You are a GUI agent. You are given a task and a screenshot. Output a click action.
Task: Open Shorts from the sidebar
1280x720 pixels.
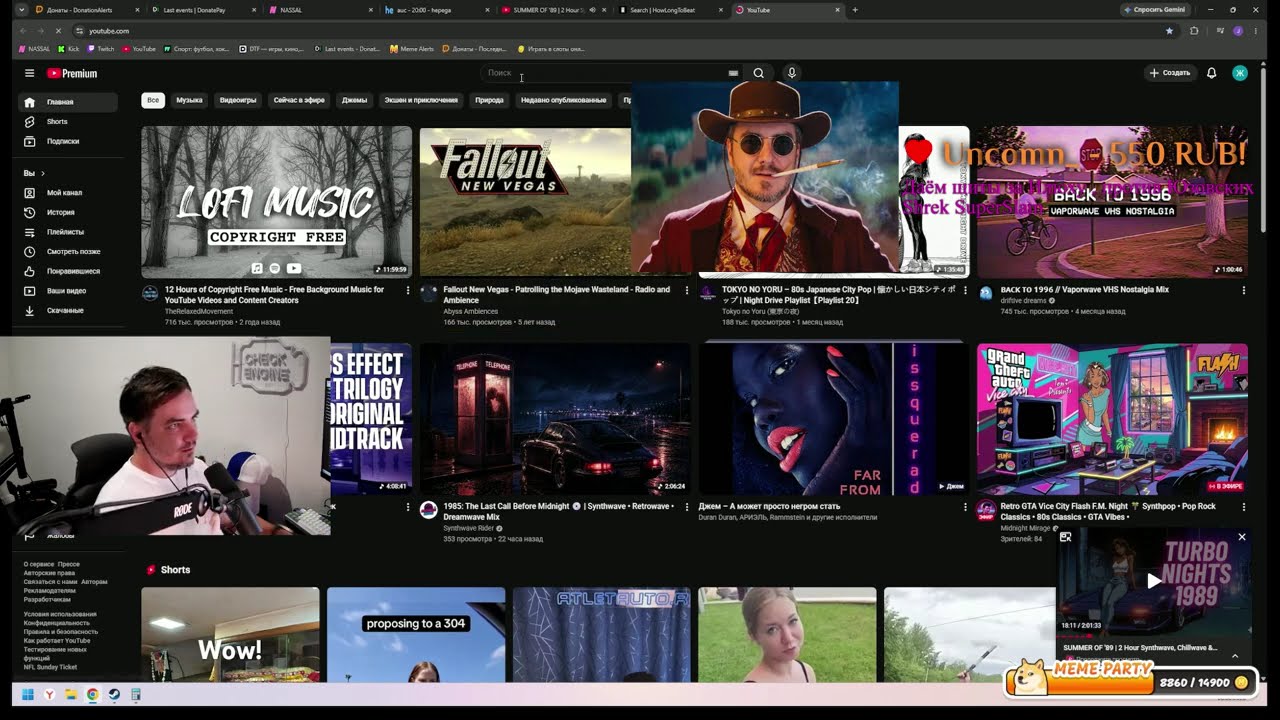point(68,122)
